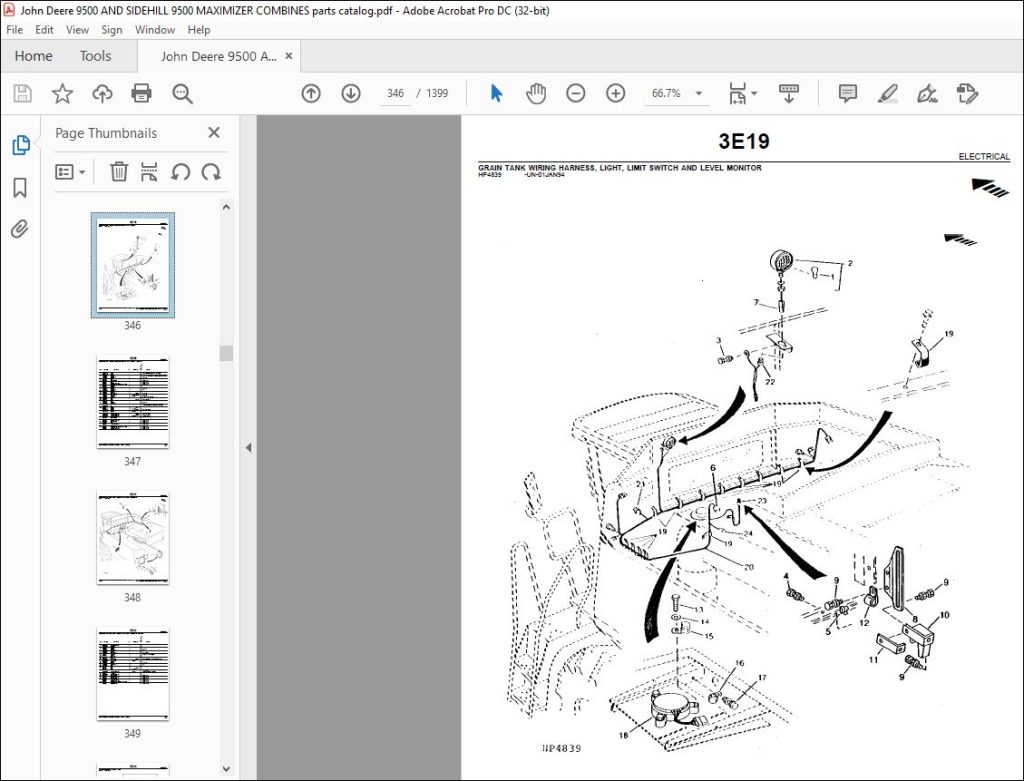Go to the next page with the down arrow
Image resolution: width=1024 pixels, height=781 pixels.
point(351,93)
